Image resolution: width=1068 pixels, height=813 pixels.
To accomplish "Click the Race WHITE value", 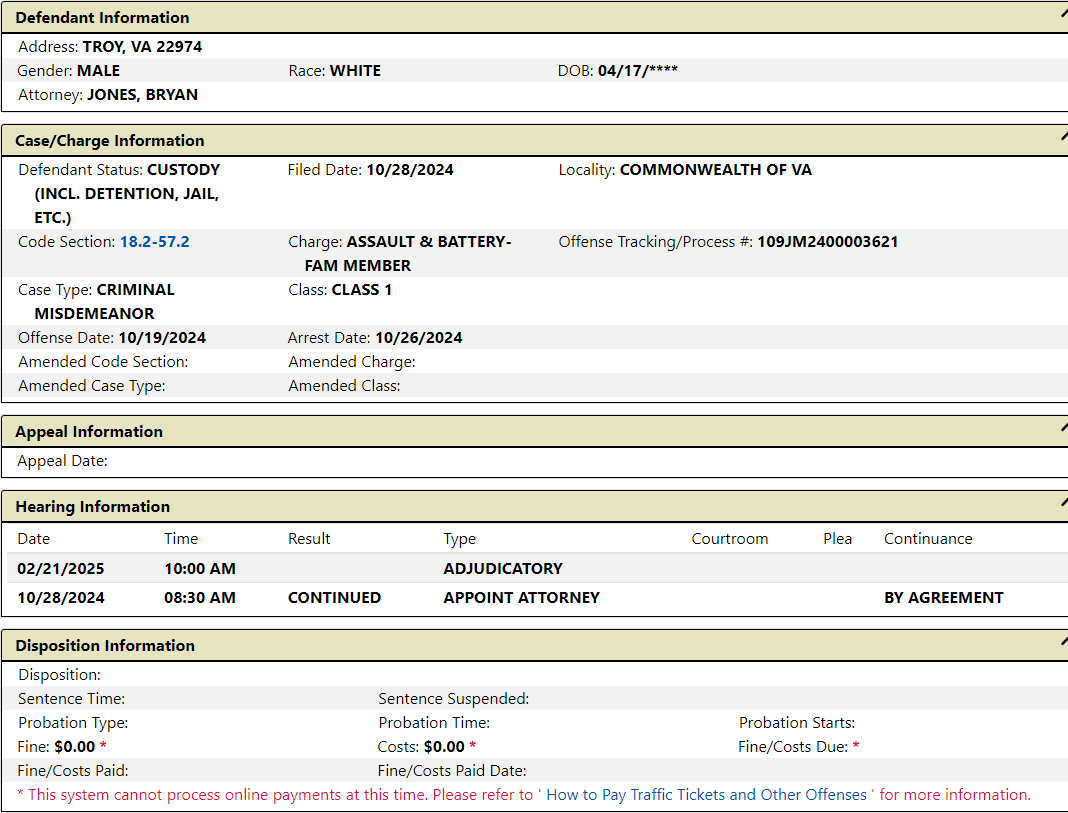I will 356,71.
